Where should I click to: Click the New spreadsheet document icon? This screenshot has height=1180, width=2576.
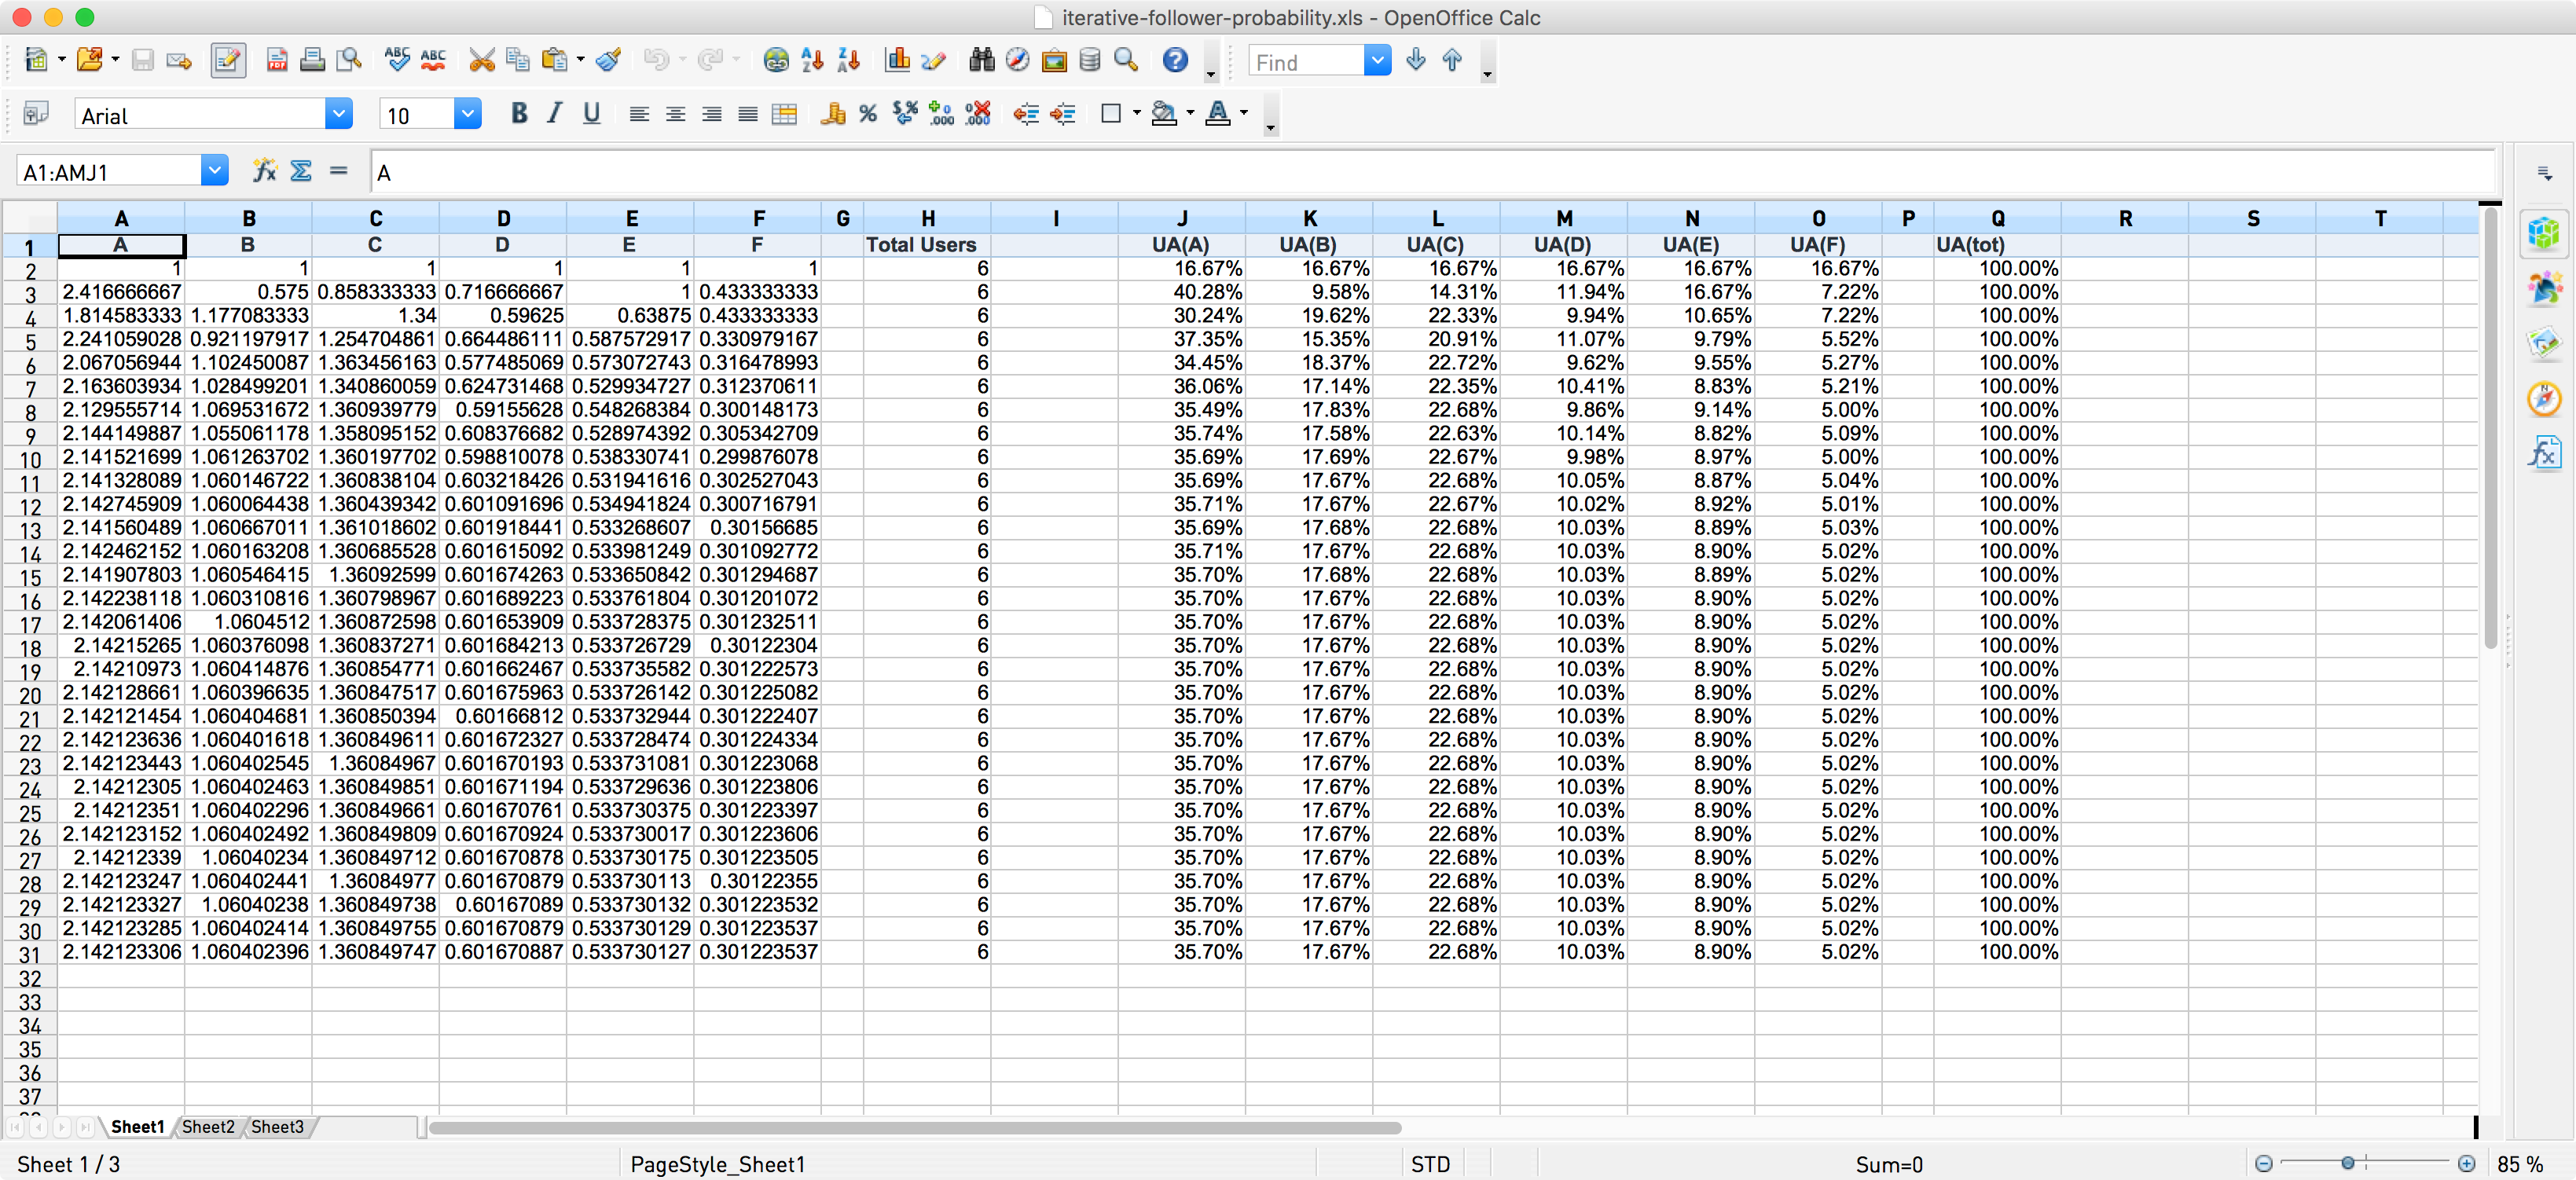[36, 61]
